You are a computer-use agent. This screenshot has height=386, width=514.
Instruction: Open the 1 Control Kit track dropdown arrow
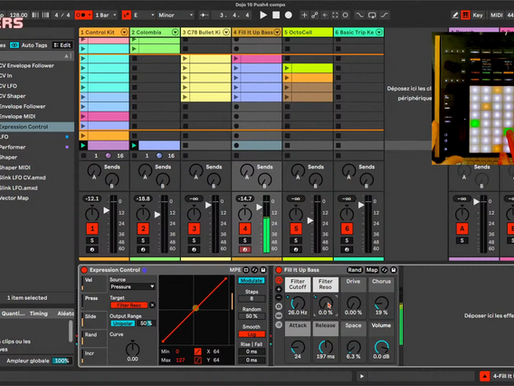point(124,32)
